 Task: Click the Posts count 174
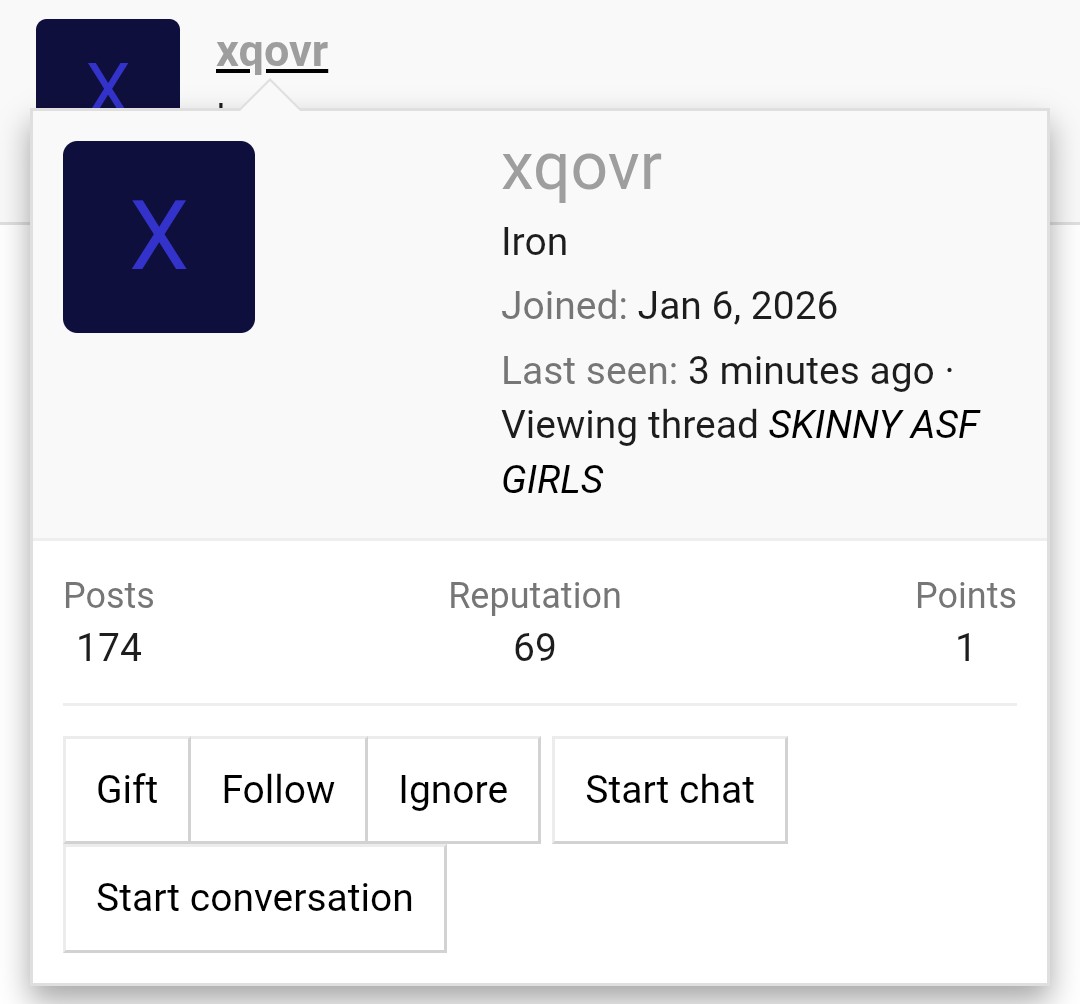[x=108, y=648]
